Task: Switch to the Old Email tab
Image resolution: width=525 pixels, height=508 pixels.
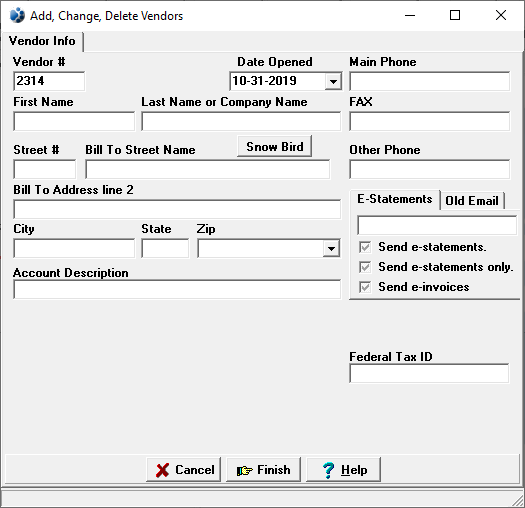Action: click(472, 201)
